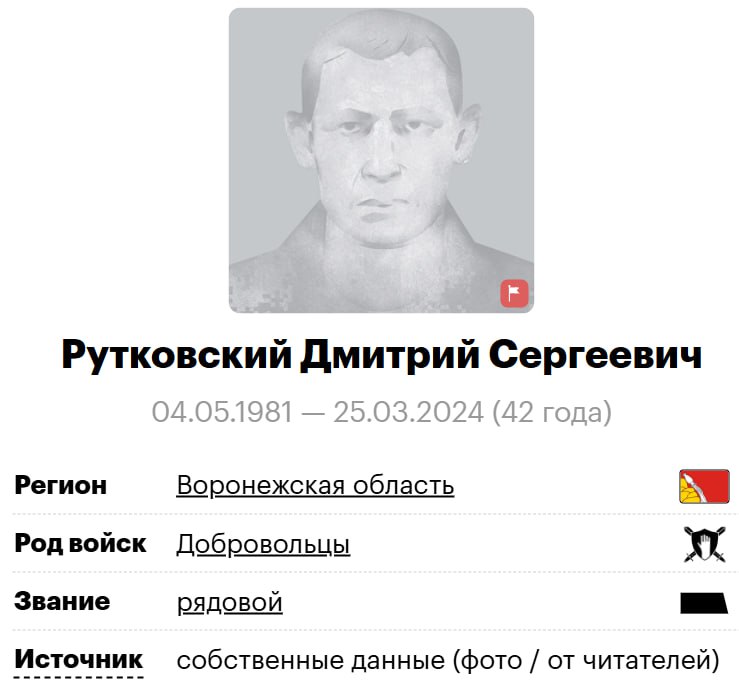Click the Род войск field label
739x694 pixels.
[80, 544]
